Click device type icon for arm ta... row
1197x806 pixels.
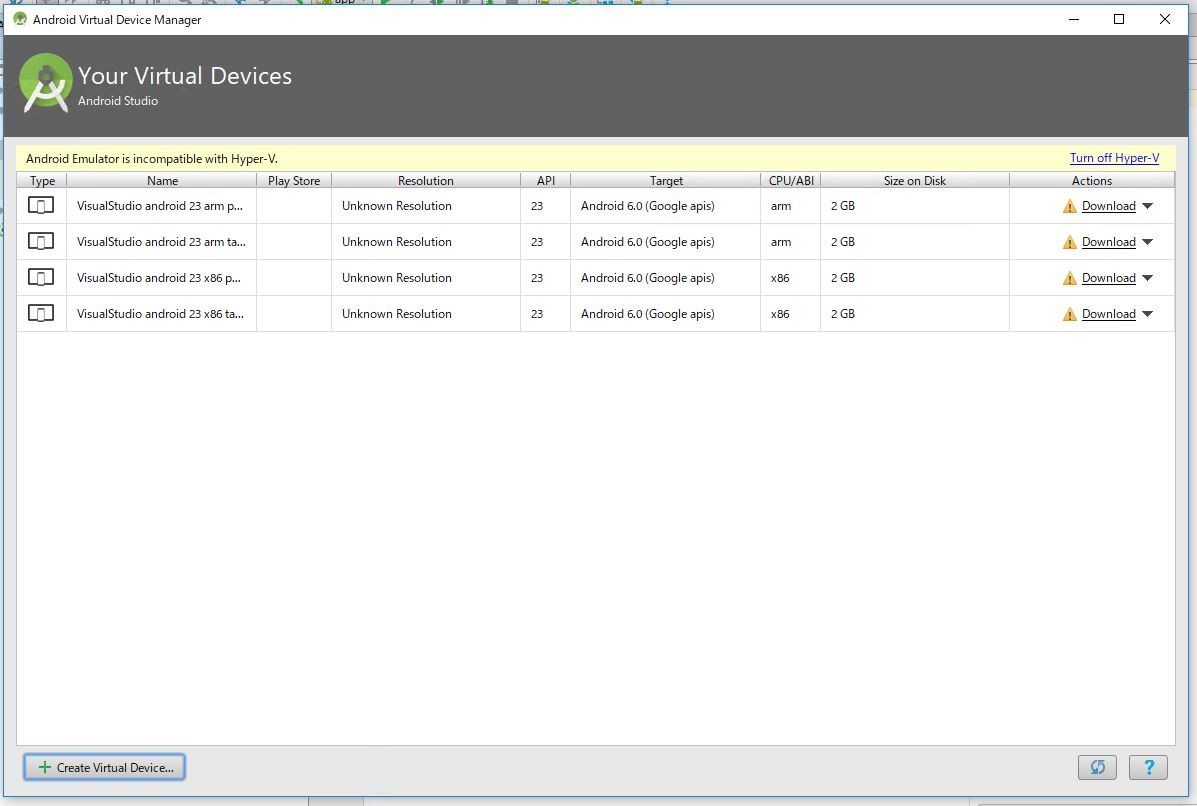pyautogui.click(x=41, y=241)
